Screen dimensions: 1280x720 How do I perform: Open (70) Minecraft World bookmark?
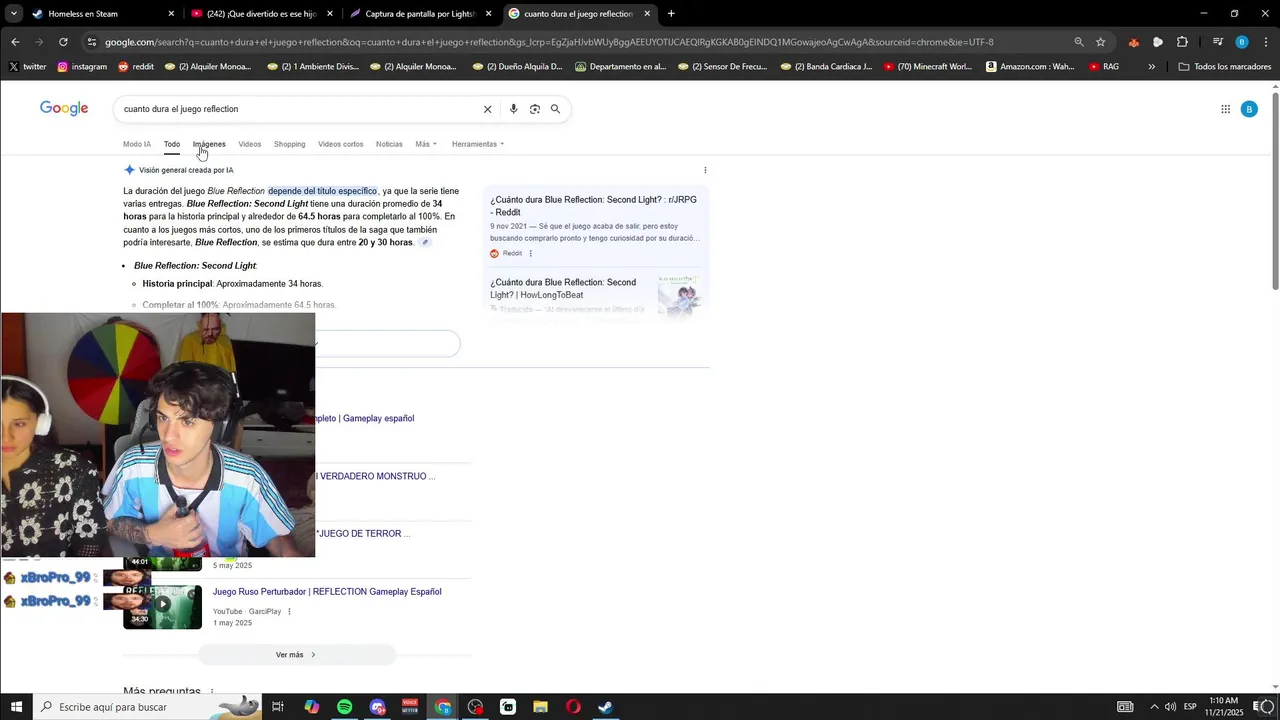[x=928, y=67]
